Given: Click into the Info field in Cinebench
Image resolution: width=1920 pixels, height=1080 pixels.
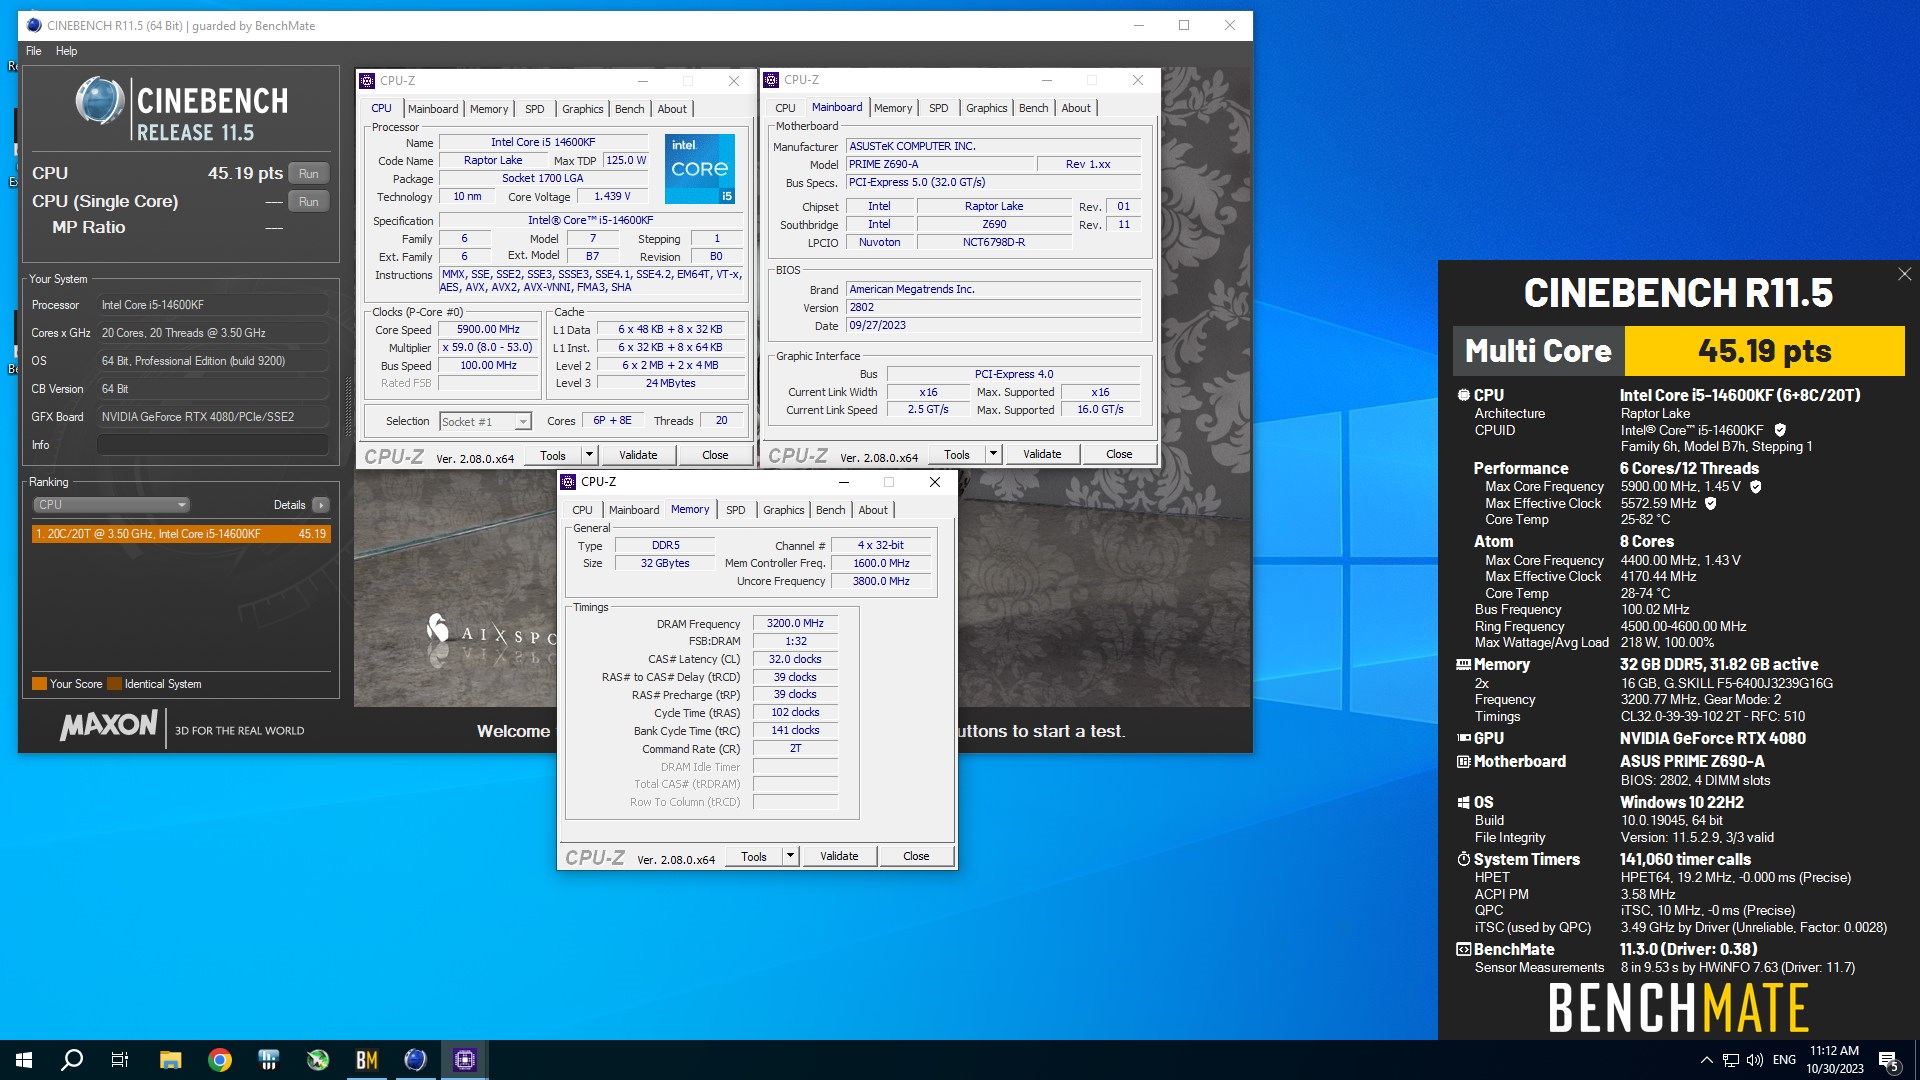Looking at the screenshot, I should click(213, 445).
